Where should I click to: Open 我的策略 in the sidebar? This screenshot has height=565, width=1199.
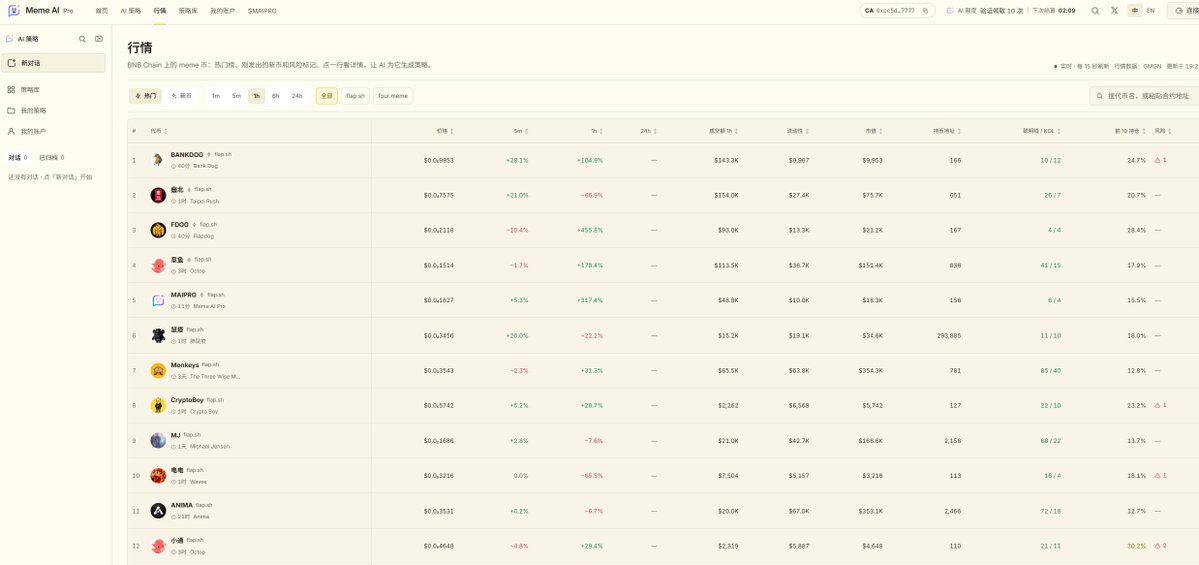pos(56,110)
